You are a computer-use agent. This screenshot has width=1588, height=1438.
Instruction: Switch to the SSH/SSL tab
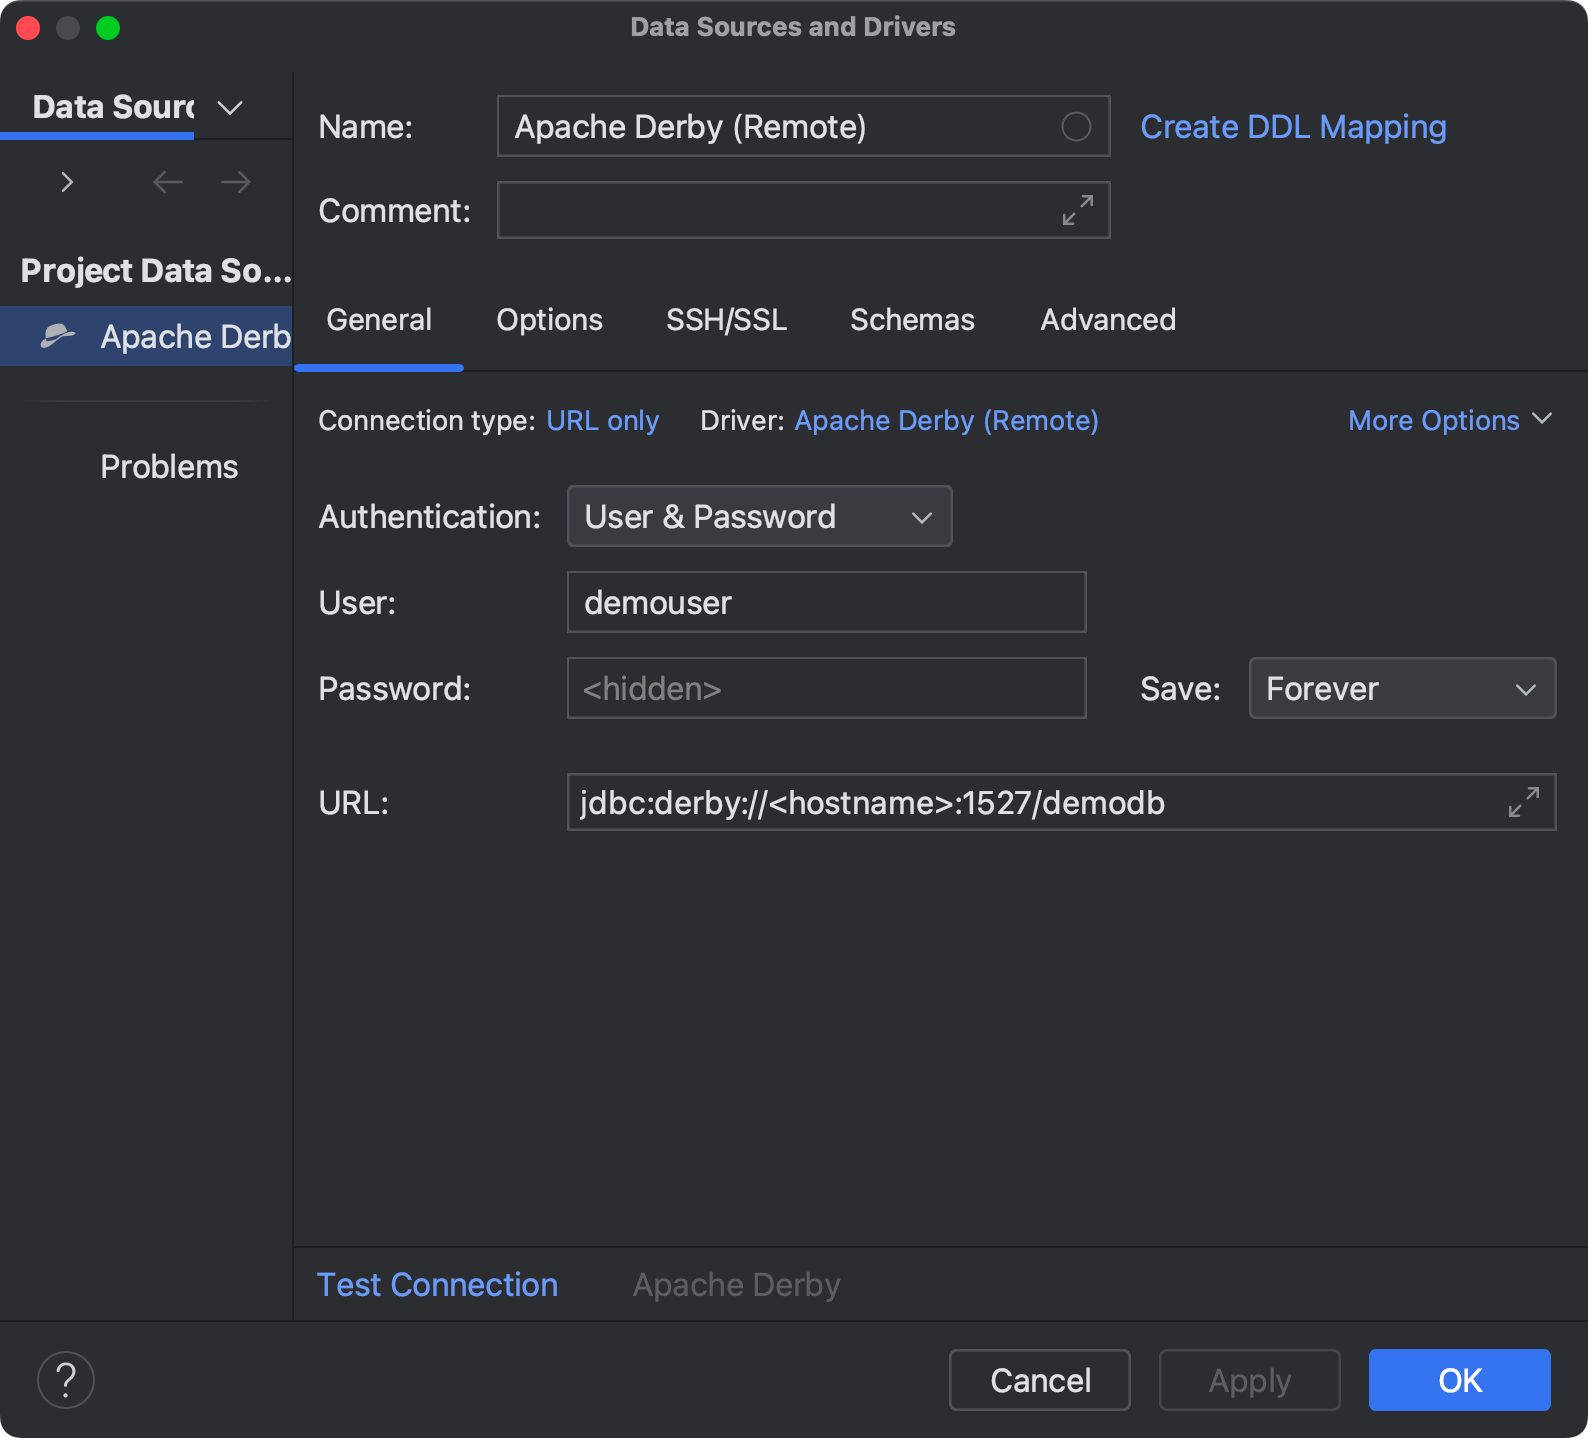pos(726,320)
